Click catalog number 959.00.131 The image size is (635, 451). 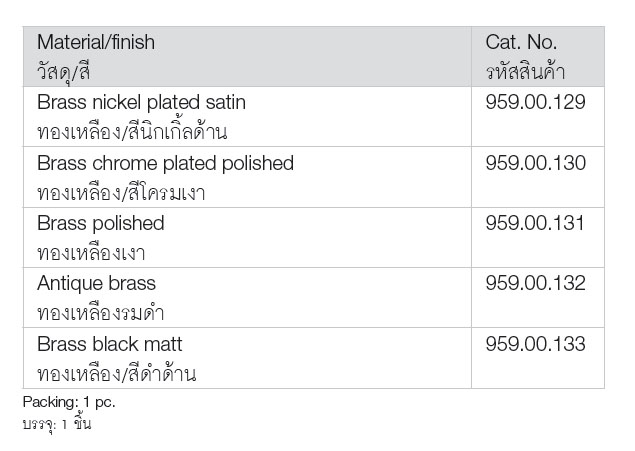(535, 223)
